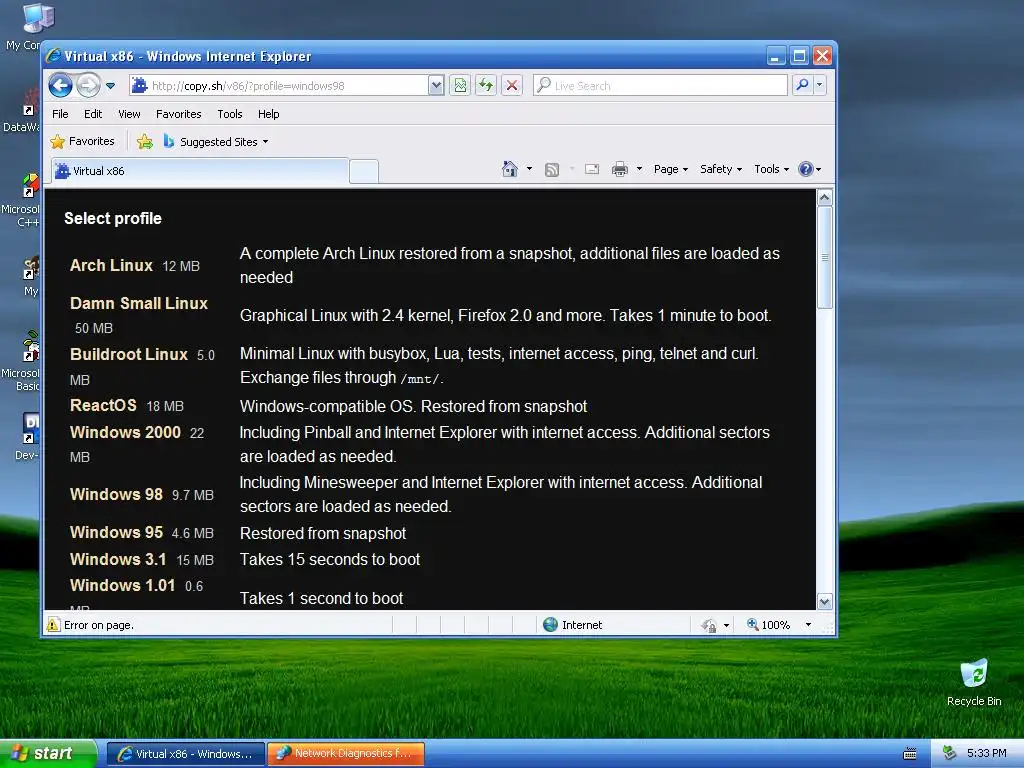Click the vertical scrollbar thumb
The height and width of the screenshot is (768, 1024).
point(825,257)
